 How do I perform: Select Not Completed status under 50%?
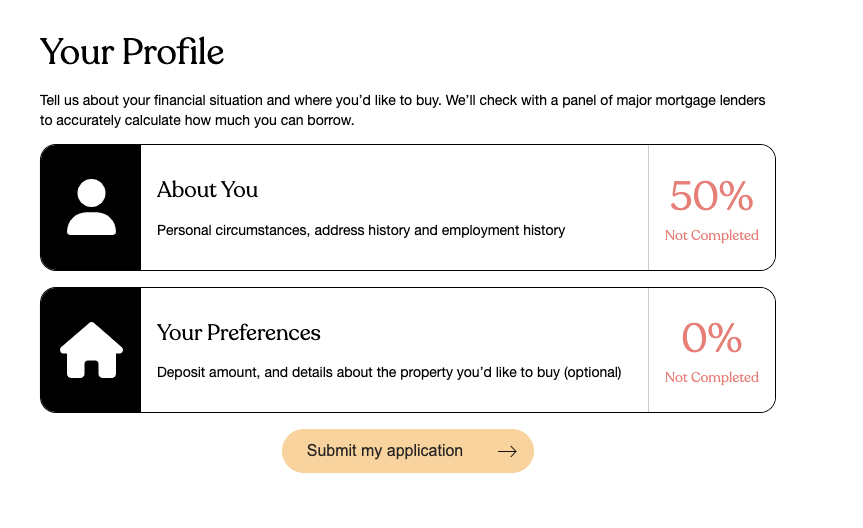tap(711, 236)
